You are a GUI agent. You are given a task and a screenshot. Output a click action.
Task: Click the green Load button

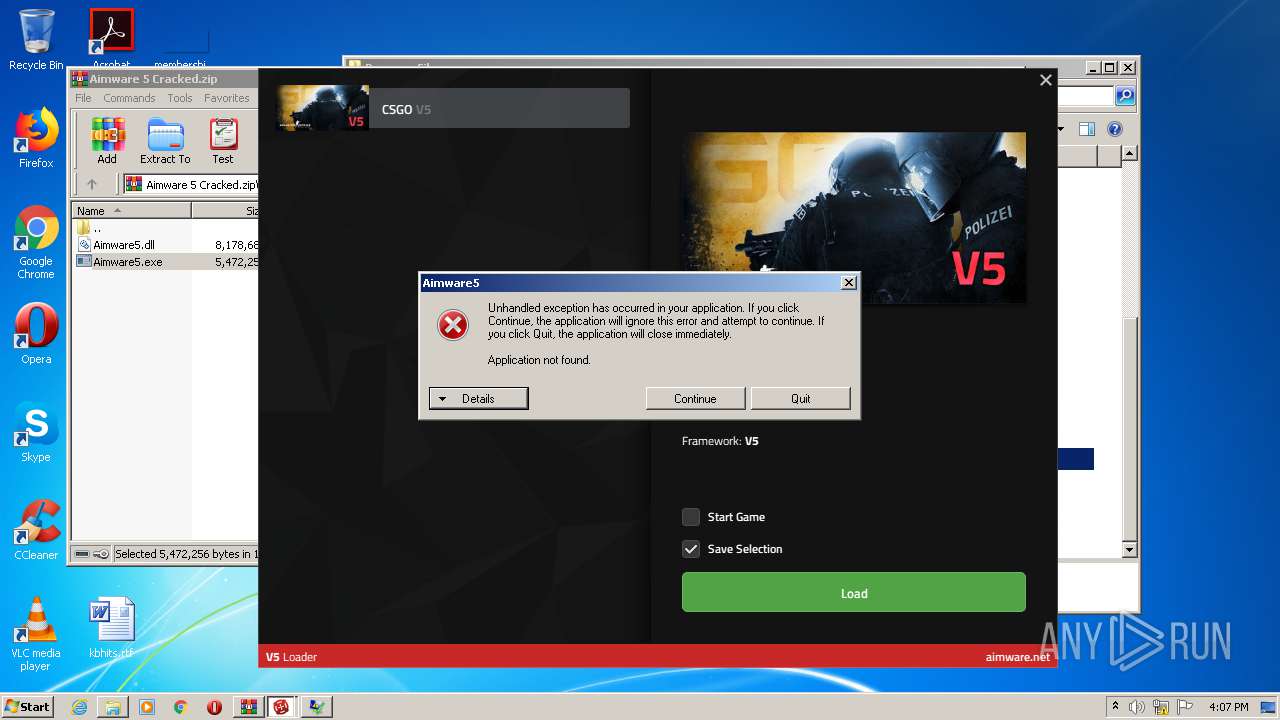tap(853, 592)
